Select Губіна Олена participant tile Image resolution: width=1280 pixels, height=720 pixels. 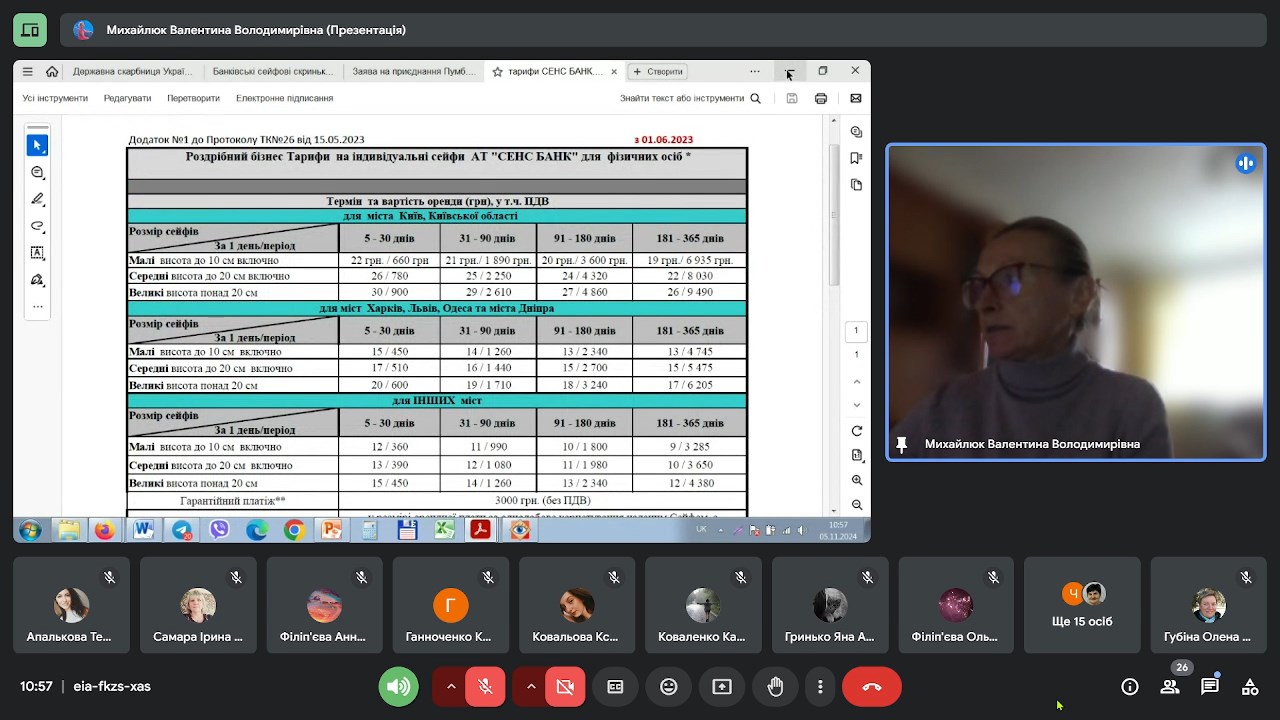pos(1208,606)
